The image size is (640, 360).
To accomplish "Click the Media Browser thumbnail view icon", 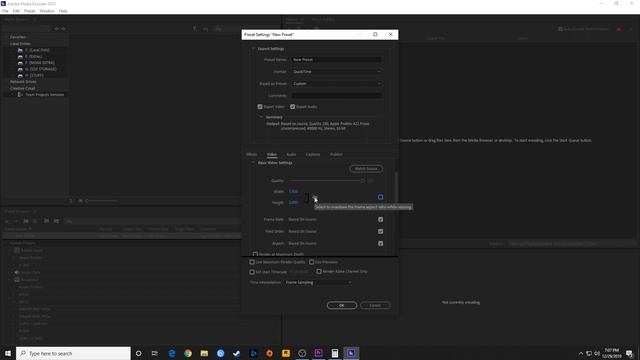I will click(x=80, y=201).
